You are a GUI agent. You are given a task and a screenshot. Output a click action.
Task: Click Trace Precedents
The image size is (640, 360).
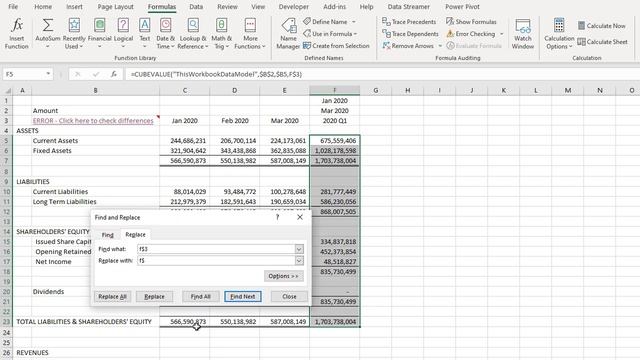[x=409, y=22]
